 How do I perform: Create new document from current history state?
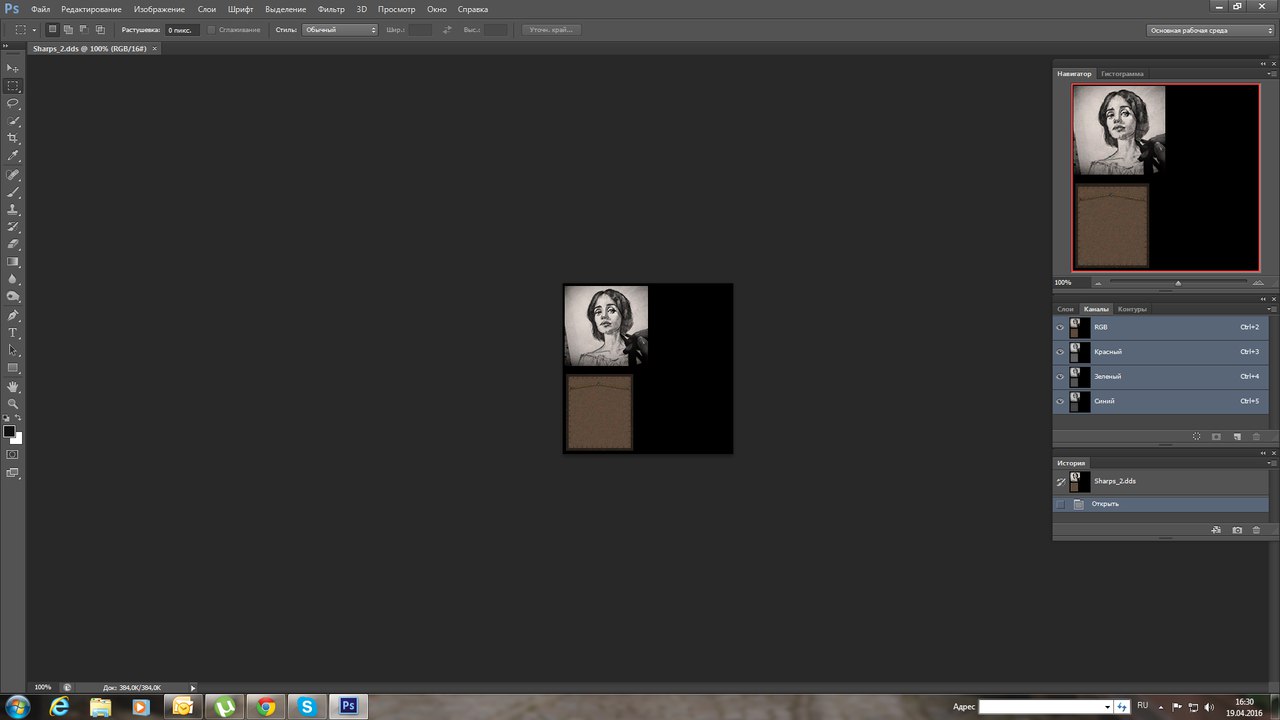tap(1216, 530)
